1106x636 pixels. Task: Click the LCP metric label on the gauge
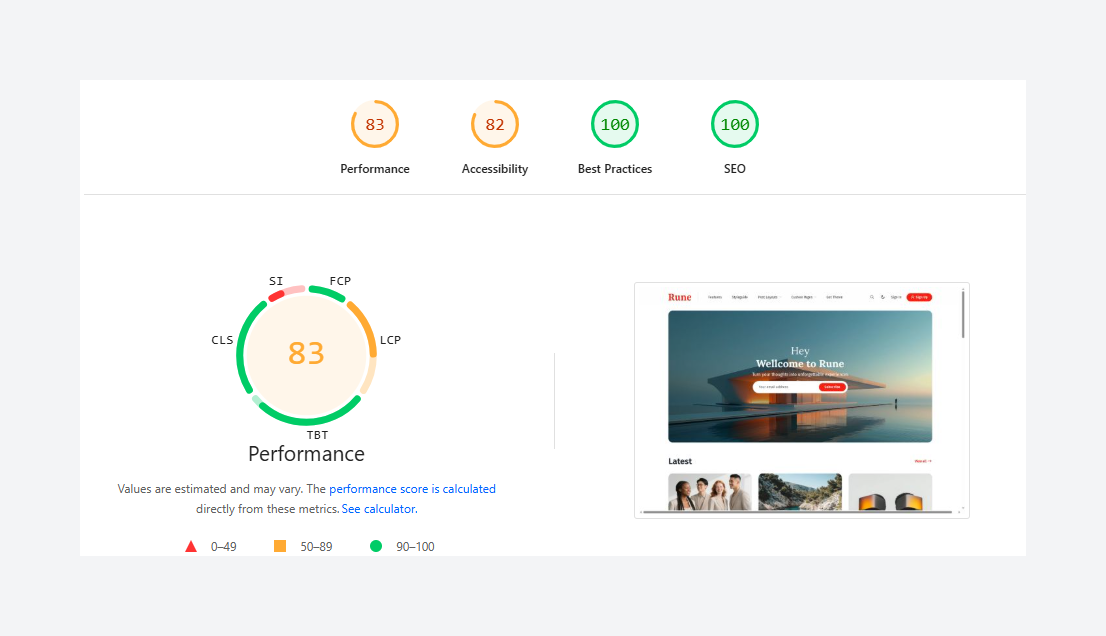(x=390, y=340)
